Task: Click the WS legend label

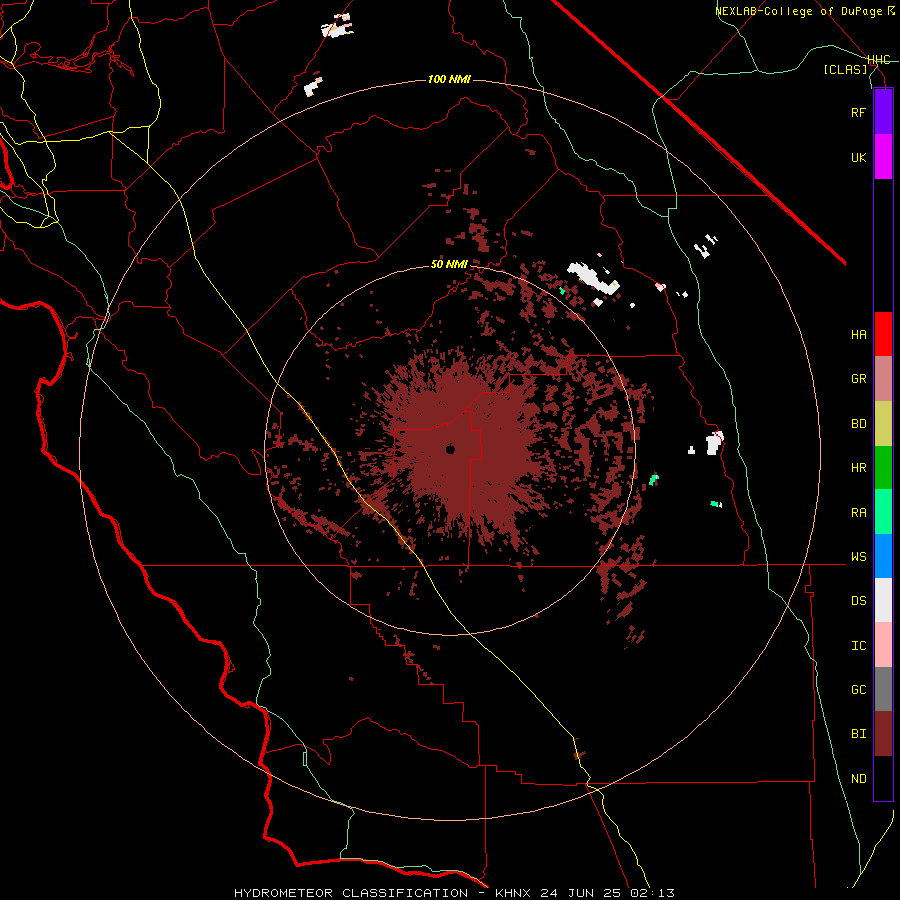Action: 858,557
